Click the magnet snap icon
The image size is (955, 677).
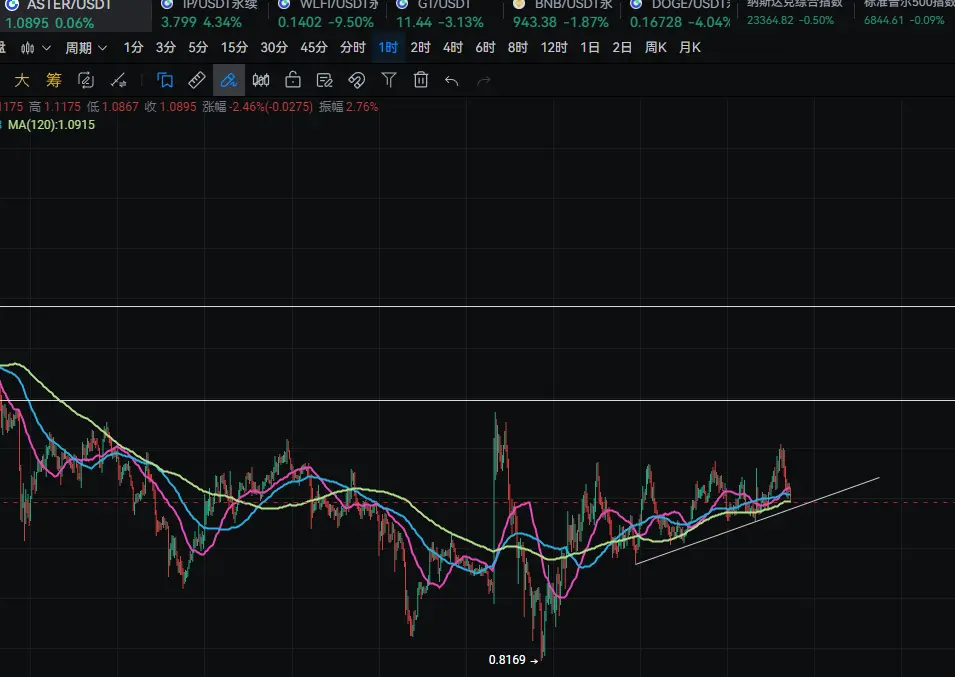[357, 80]
